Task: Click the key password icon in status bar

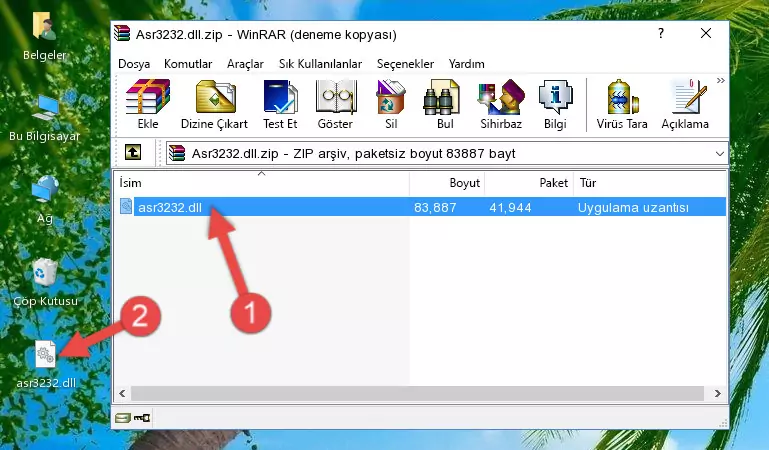Action: (x=142, y=418)
